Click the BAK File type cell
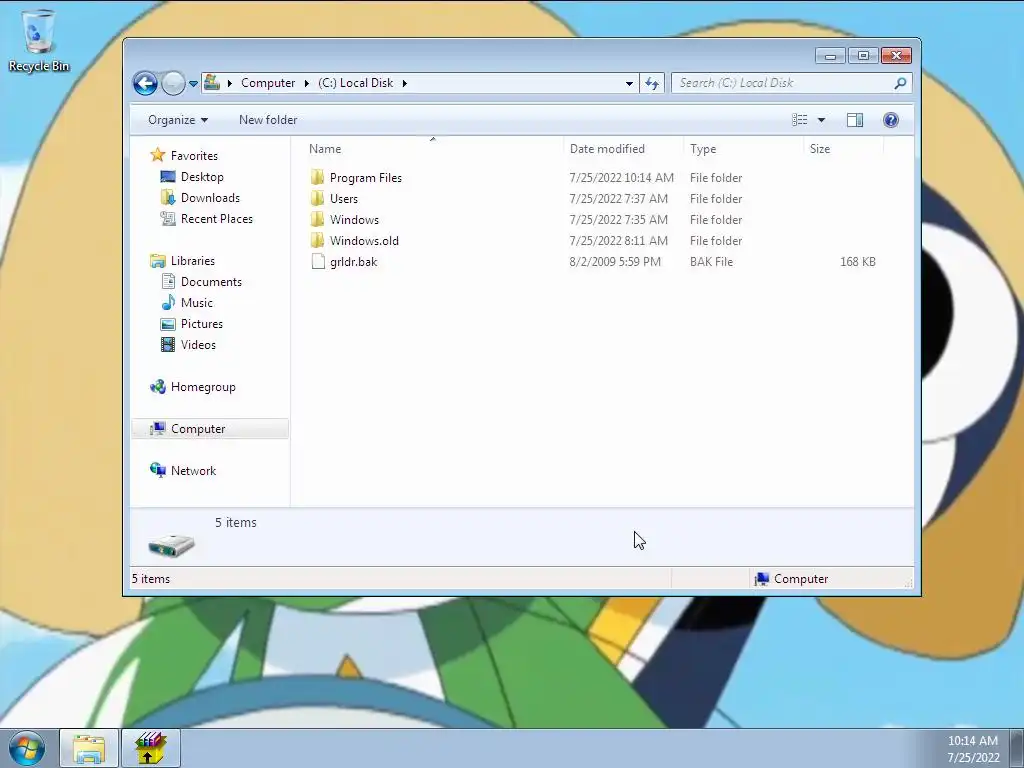The width and height of the screenshot is (1024, 768). click(711, 261)
